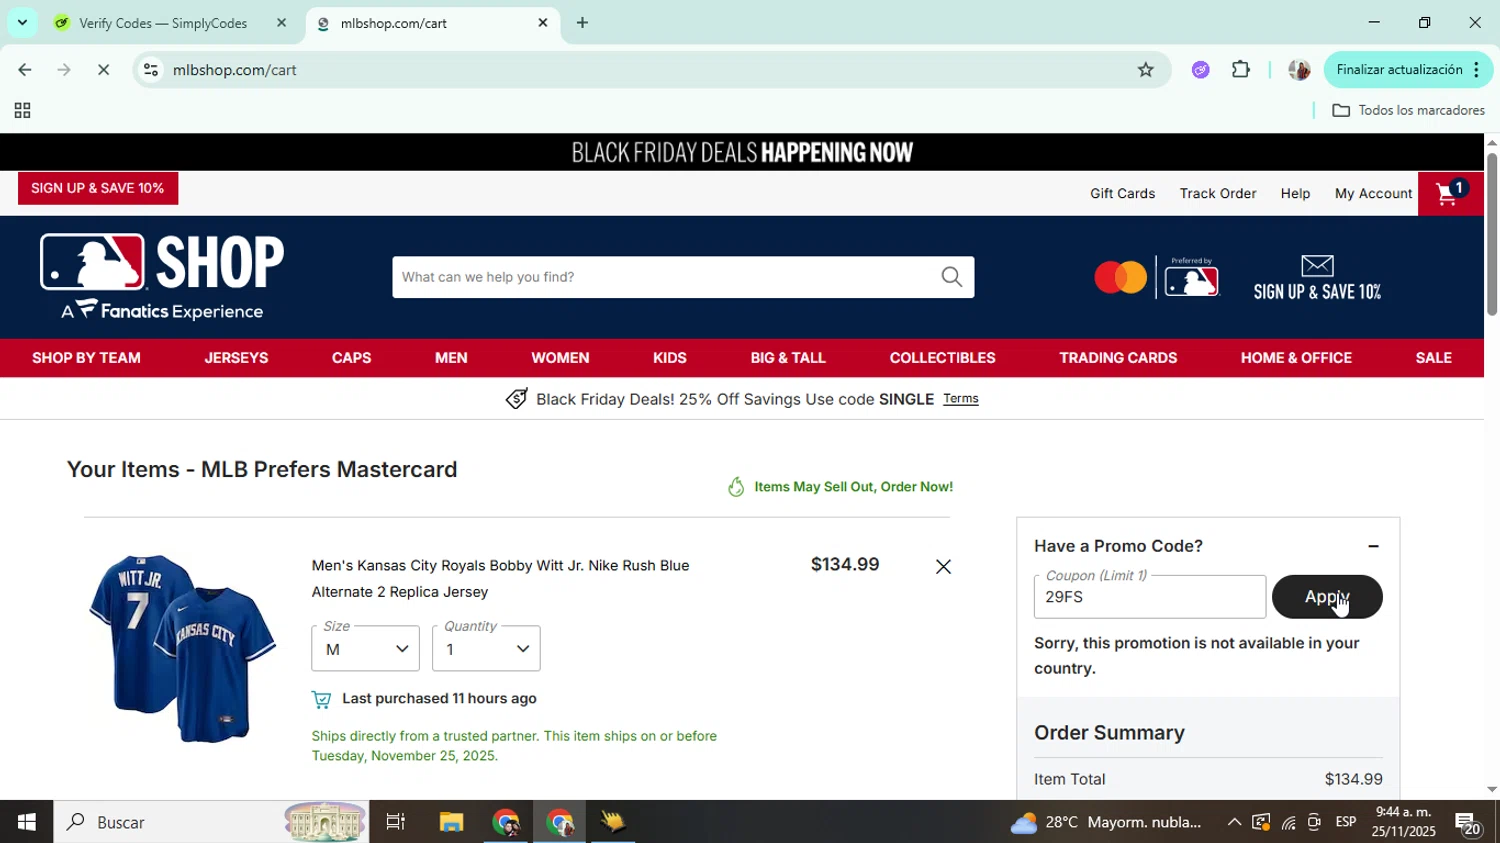
Task: Click SIGN UP & SAVE 10% red button
Action: click(x=98, y=188)
